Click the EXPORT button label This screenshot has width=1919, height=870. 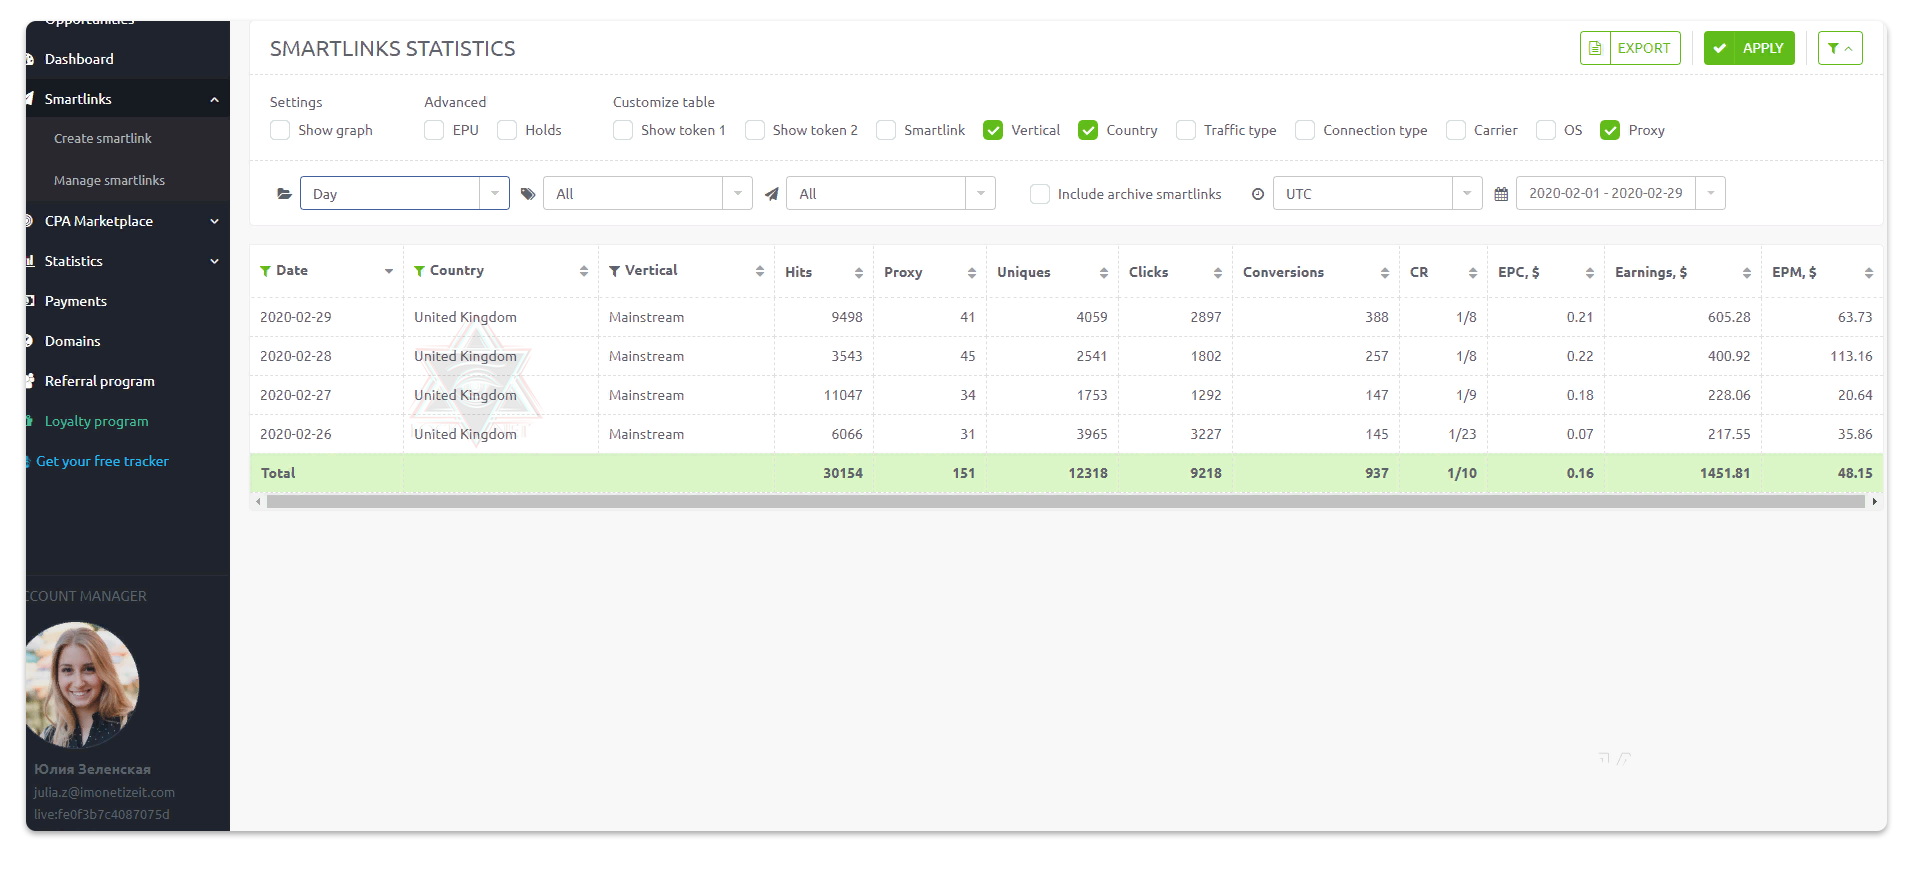[1644, 48]
